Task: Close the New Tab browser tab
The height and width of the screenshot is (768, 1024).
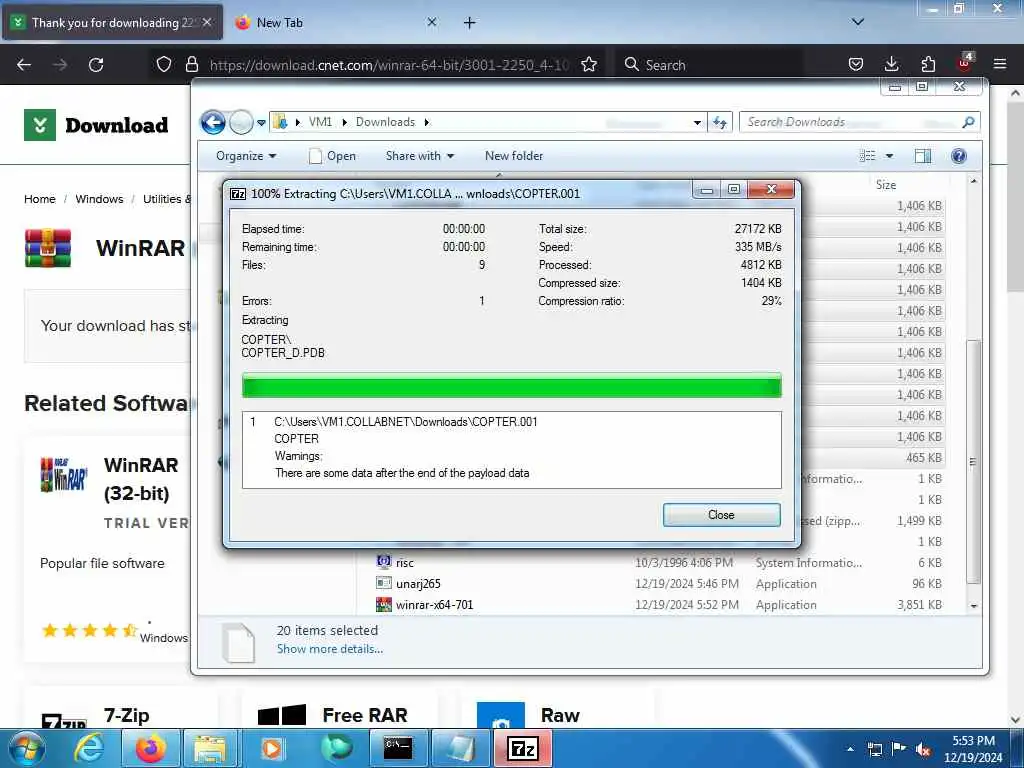Action: tap(432, 22)
